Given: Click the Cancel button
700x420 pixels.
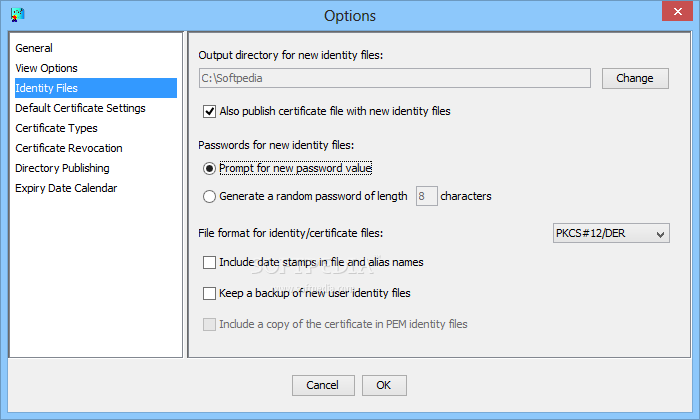Looking at the screenshot, I should coord(323,385).
